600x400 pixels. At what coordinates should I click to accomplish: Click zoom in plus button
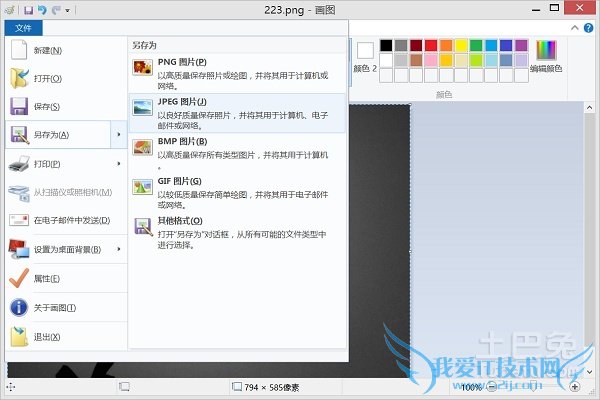click(574, 387)
